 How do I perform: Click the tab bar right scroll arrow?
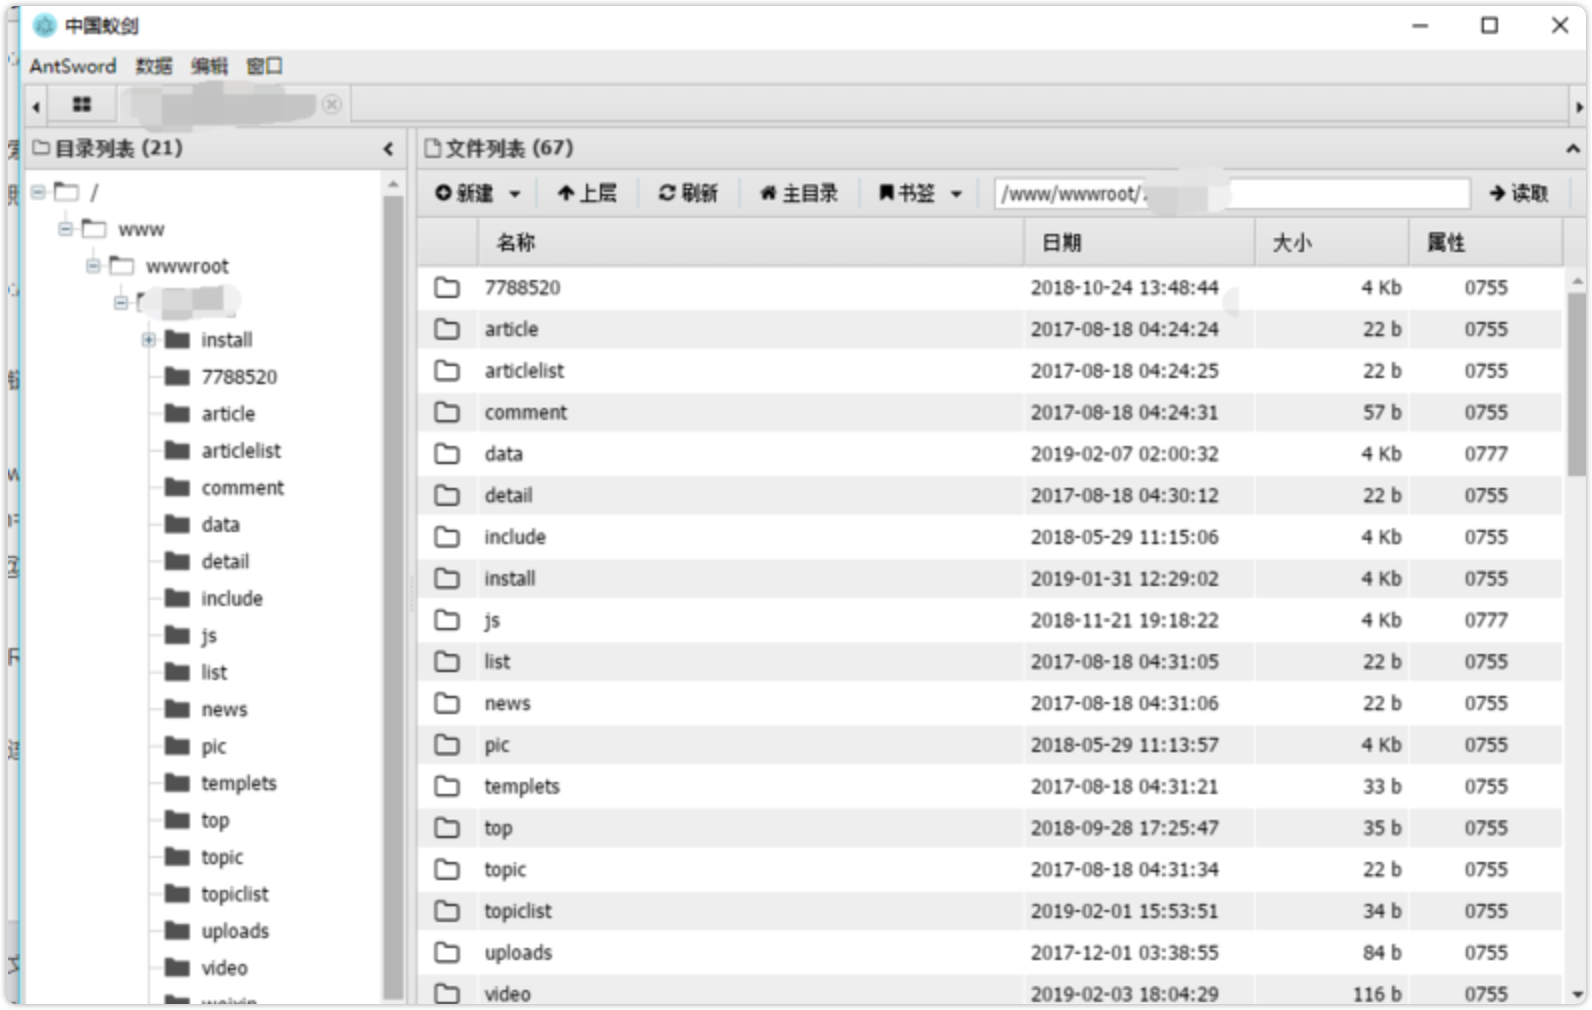(x=1579, y=106)
